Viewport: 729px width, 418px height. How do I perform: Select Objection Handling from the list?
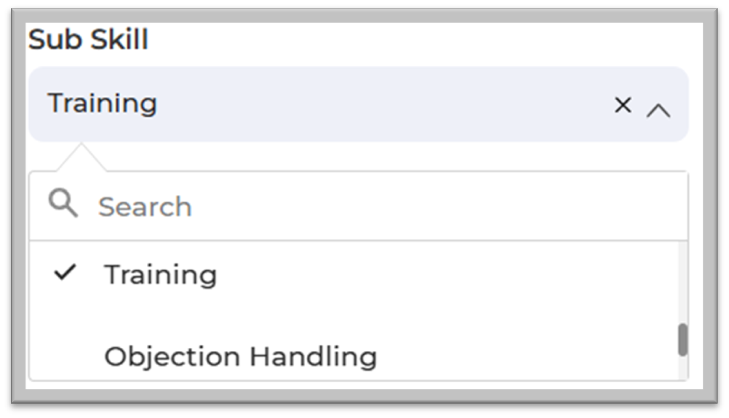[240, 356]
